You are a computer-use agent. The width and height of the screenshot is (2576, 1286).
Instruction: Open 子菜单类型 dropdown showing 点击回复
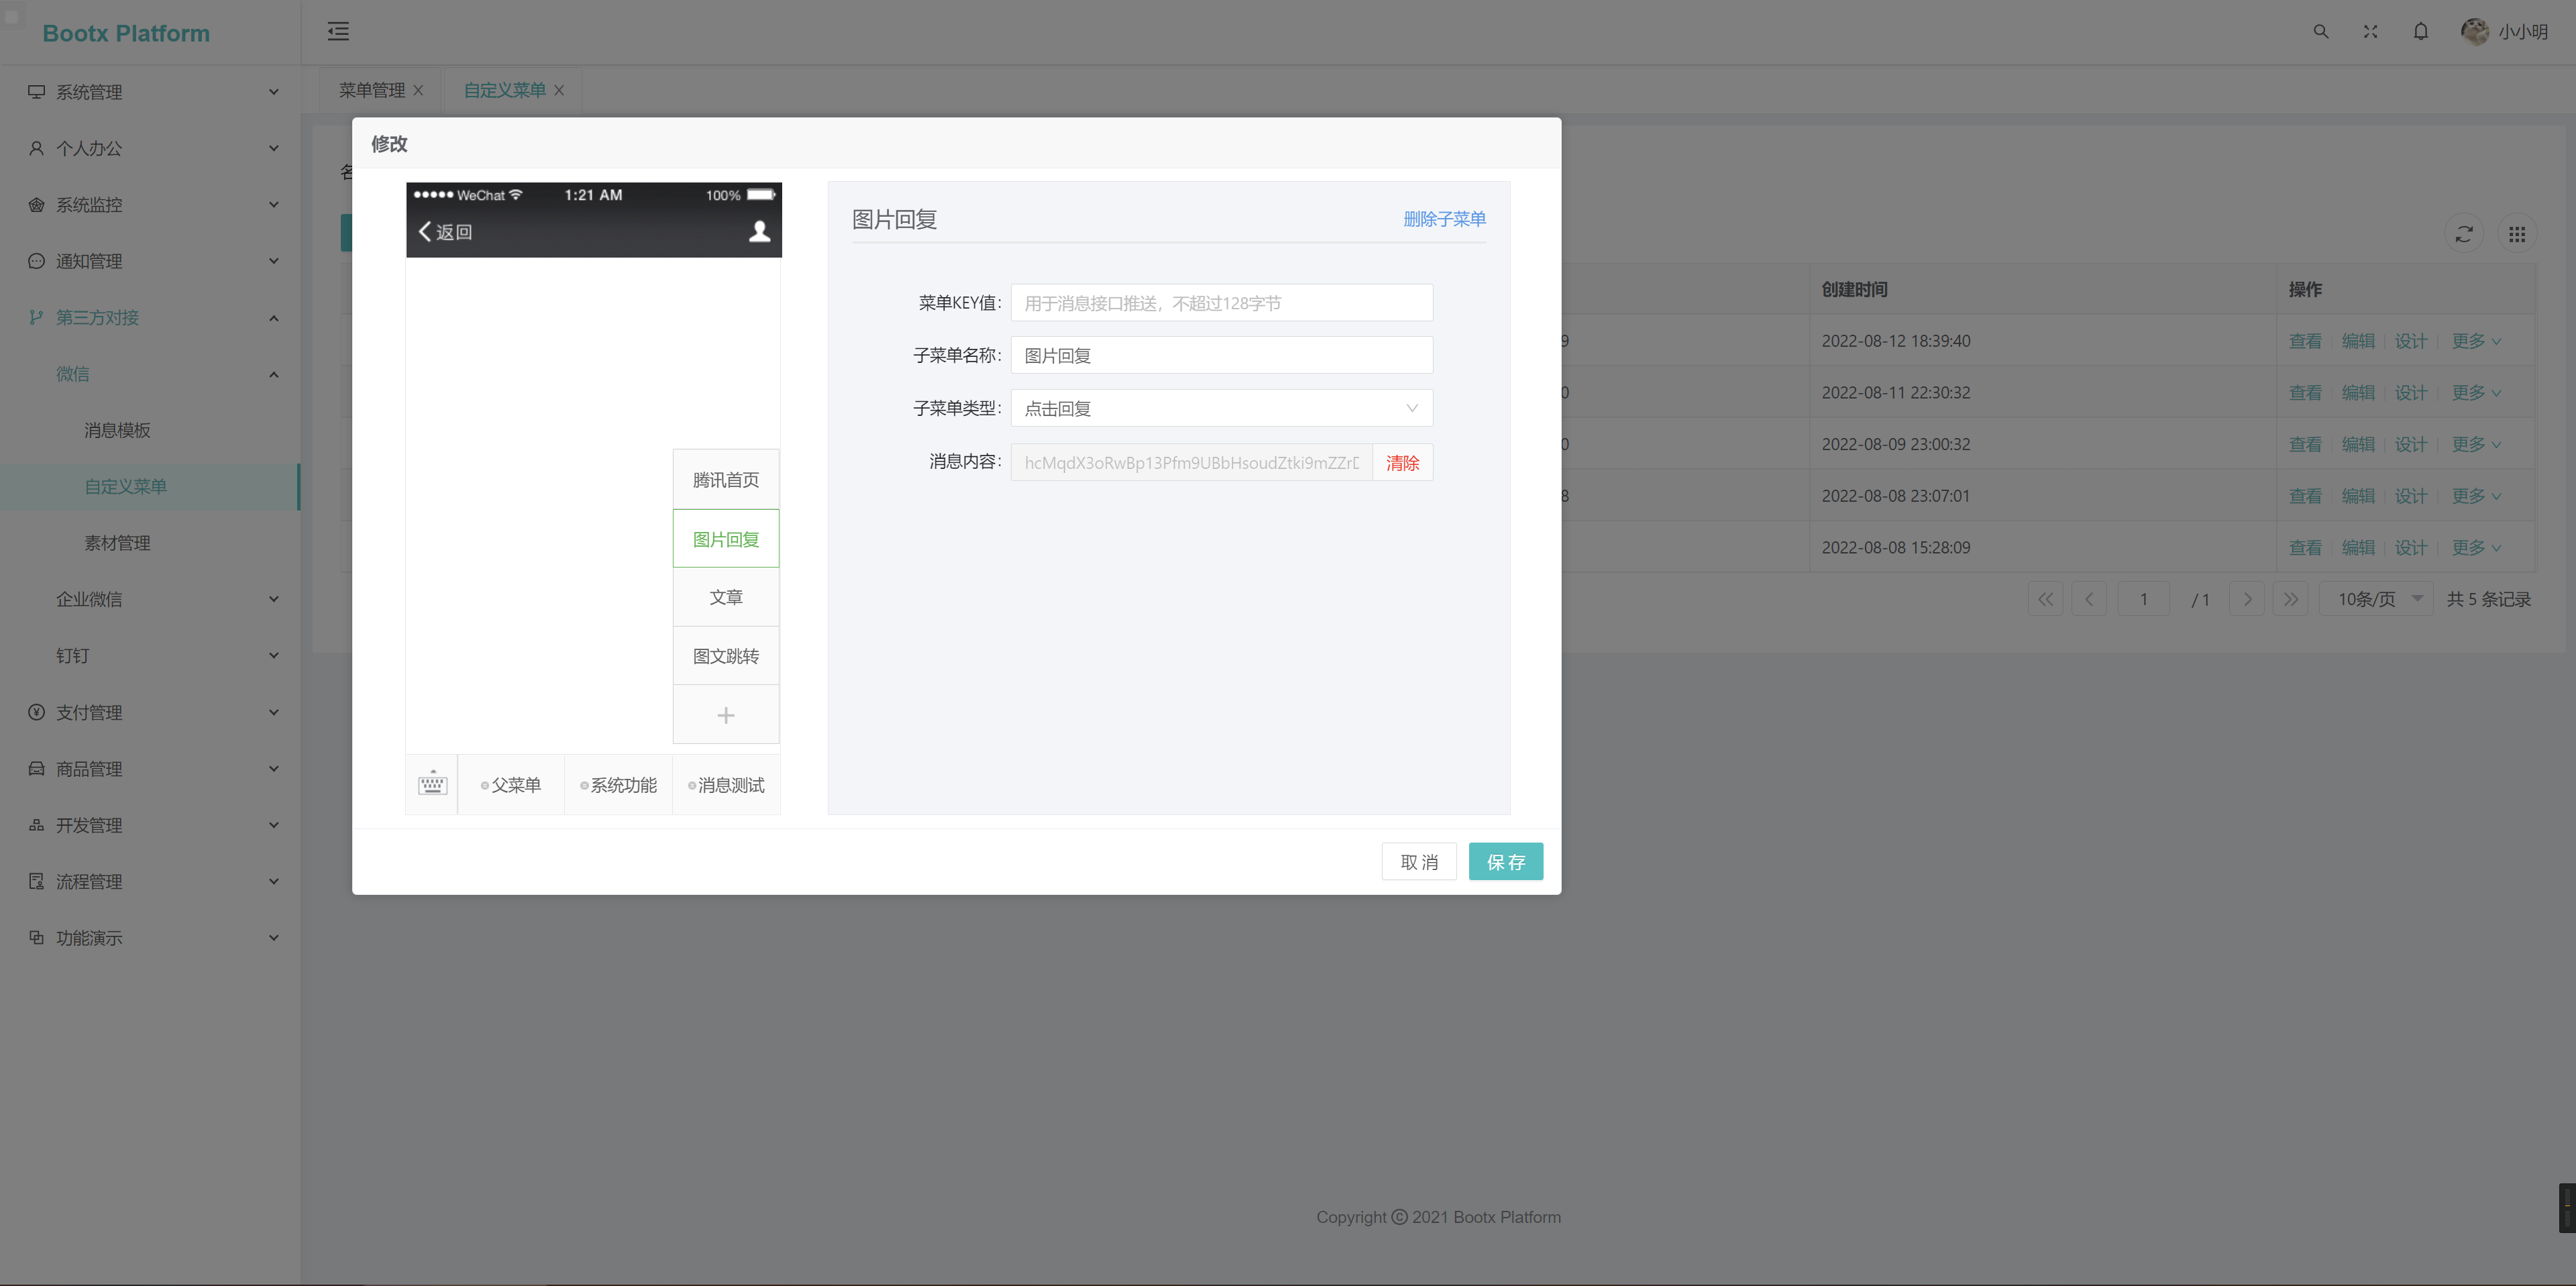[x=1221, y=408]
